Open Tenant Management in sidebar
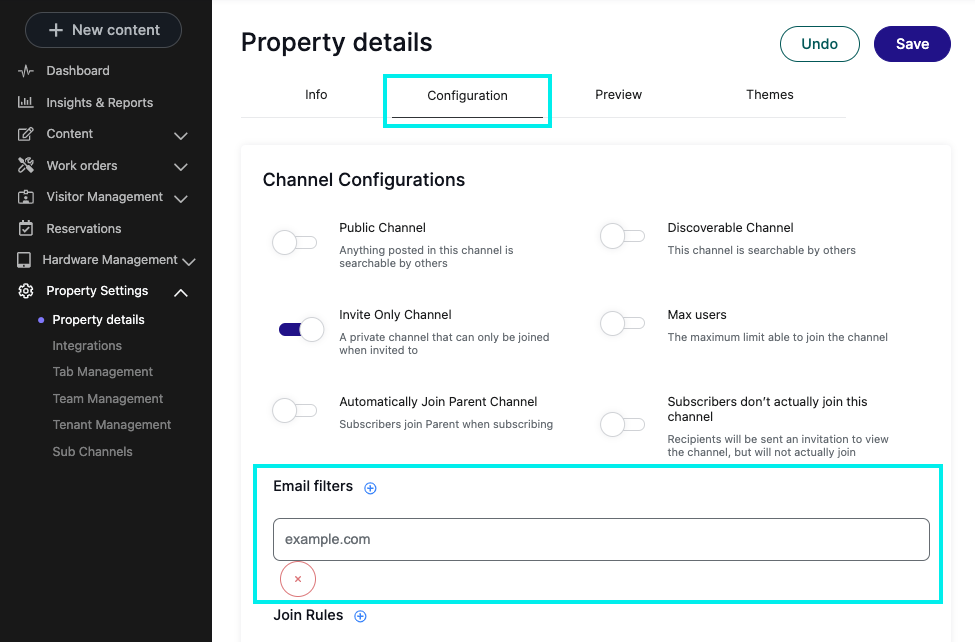The image size is (975, 642). [112, 425]
